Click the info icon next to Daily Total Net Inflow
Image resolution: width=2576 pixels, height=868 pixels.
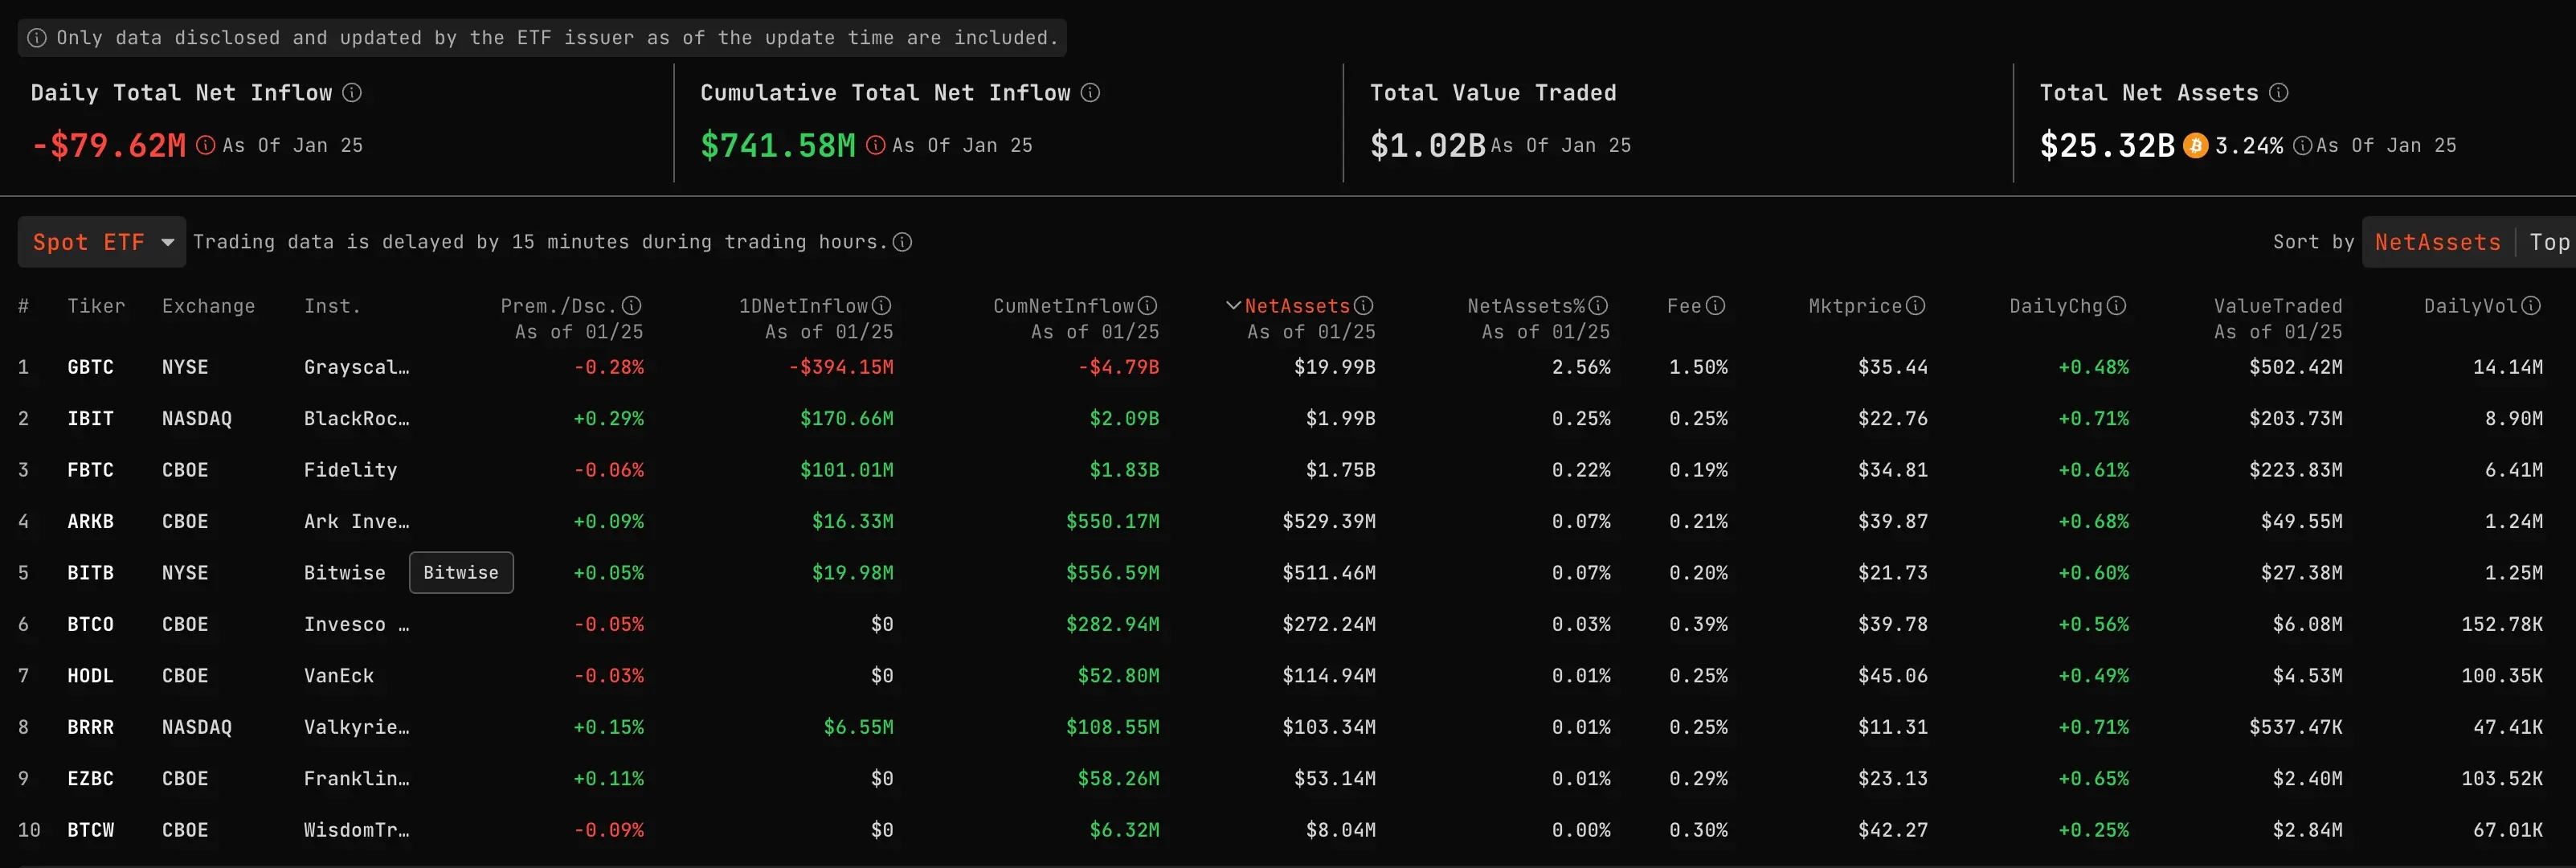point(351,92)
